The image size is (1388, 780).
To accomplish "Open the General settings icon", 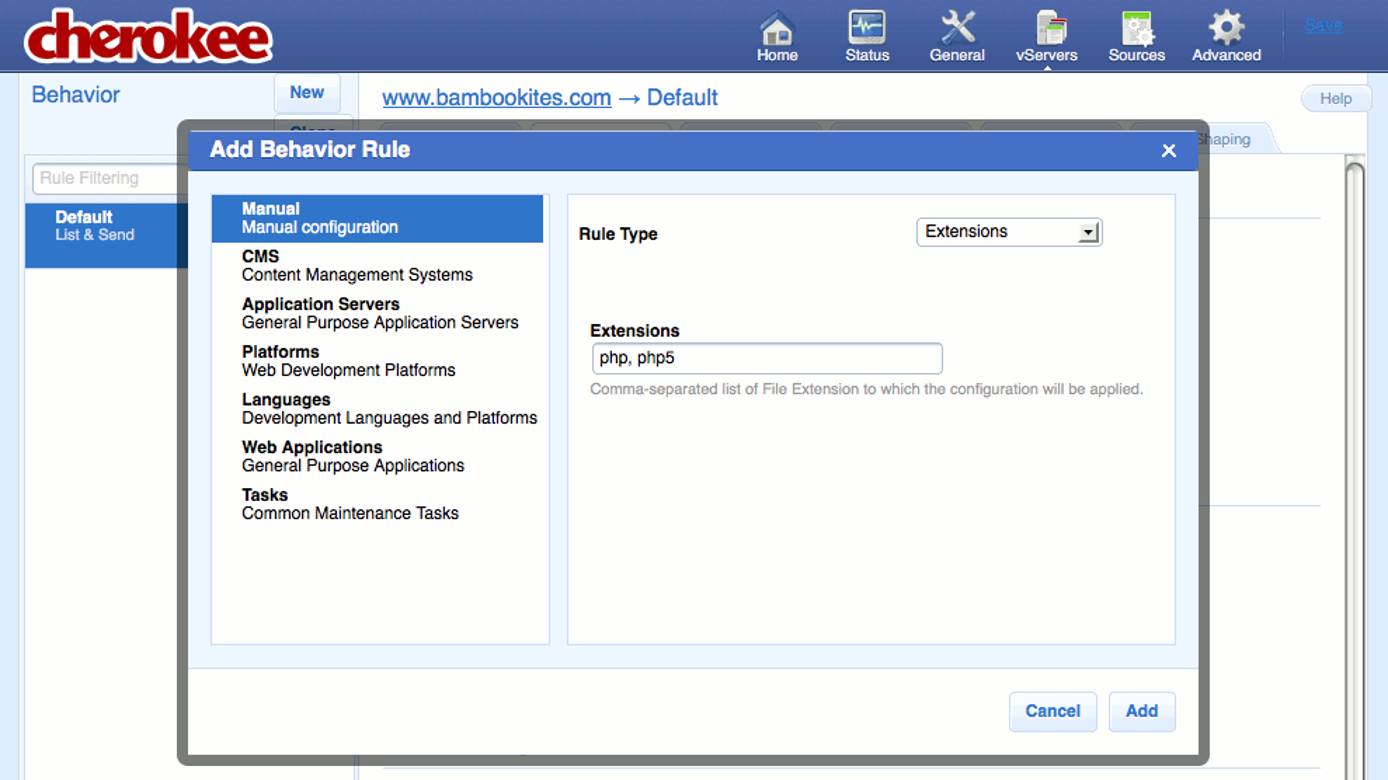I will [956, 35].
